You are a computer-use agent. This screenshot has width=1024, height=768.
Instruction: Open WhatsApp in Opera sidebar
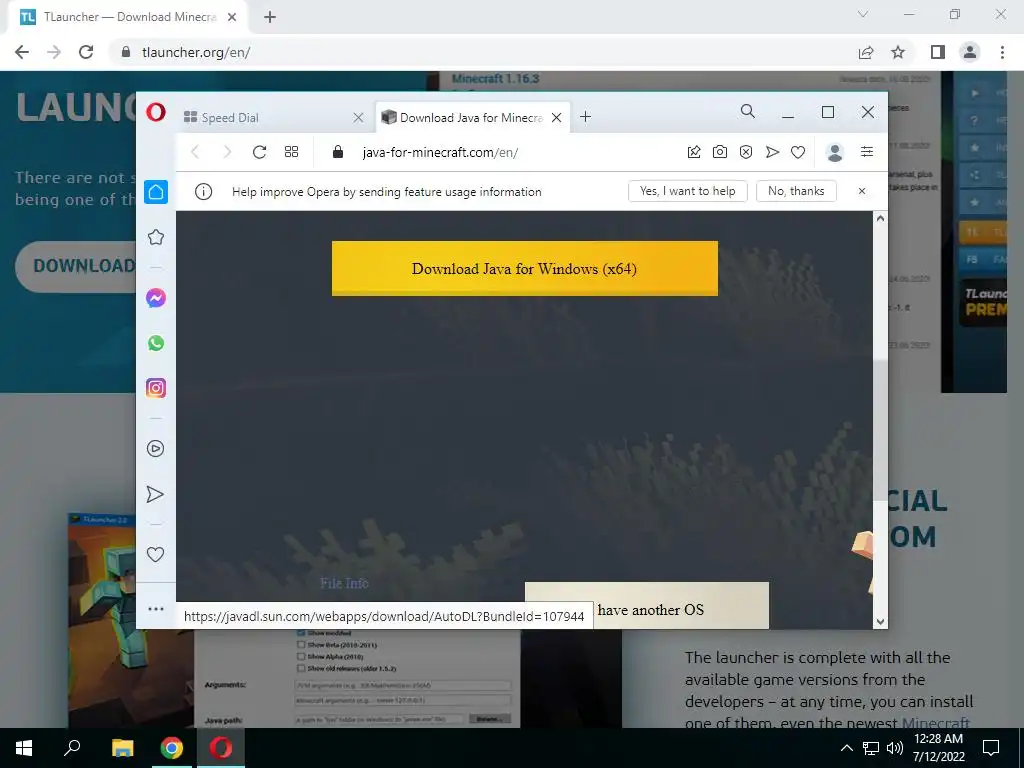[x=155, y=343]
